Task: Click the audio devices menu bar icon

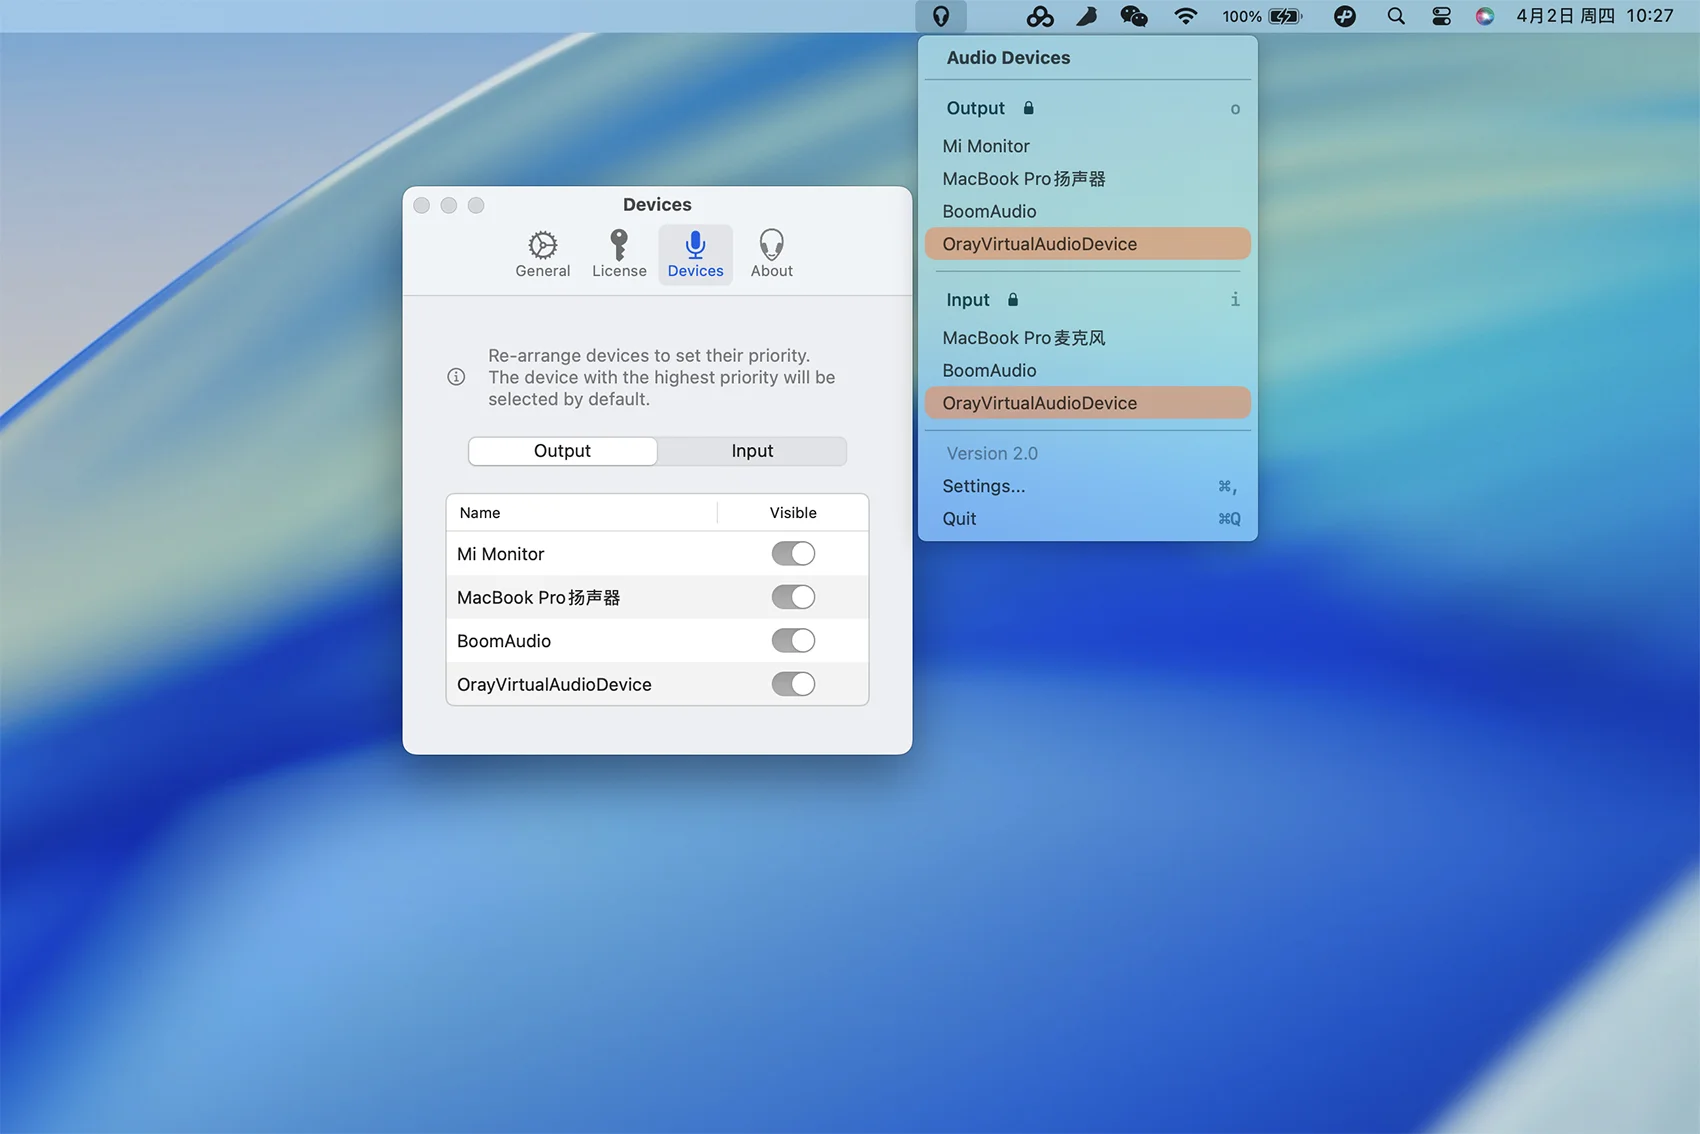Action: click(x=941, y=16)
